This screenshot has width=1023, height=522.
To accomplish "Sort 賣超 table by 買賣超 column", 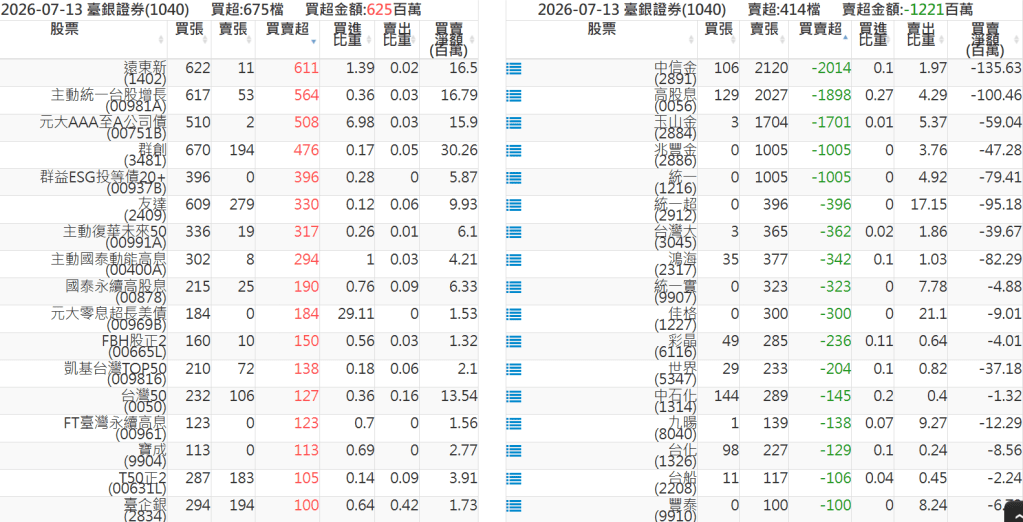I will tap(819, 40).
